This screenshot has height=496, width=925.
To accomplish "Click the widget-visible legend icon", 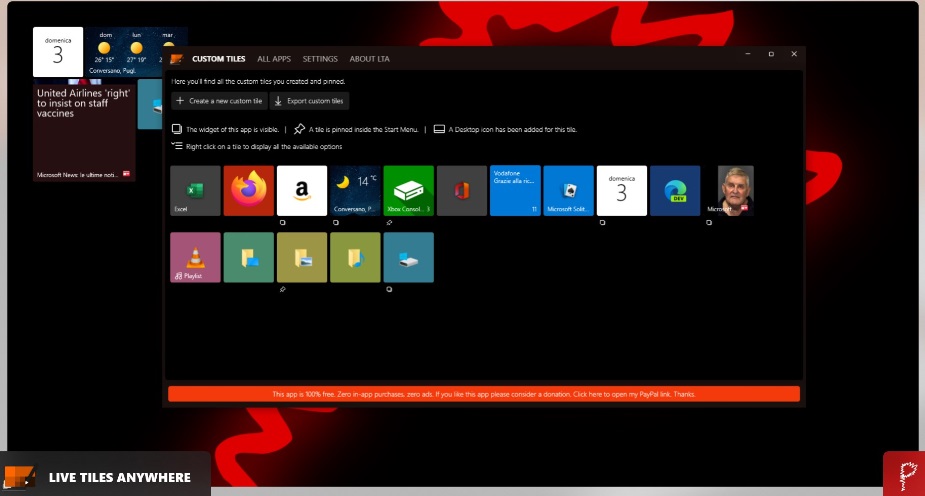I will 176,129.
